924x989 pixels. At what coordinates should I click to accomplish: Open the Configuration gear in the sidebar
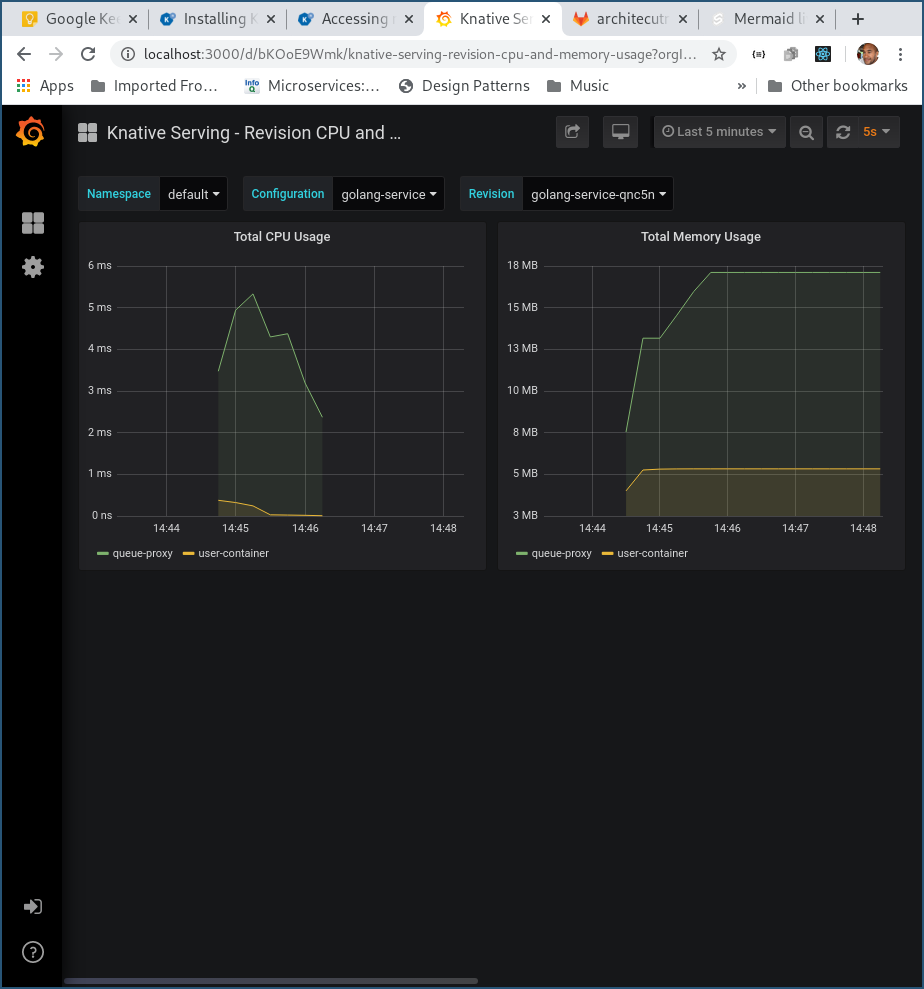coord(33,267)
